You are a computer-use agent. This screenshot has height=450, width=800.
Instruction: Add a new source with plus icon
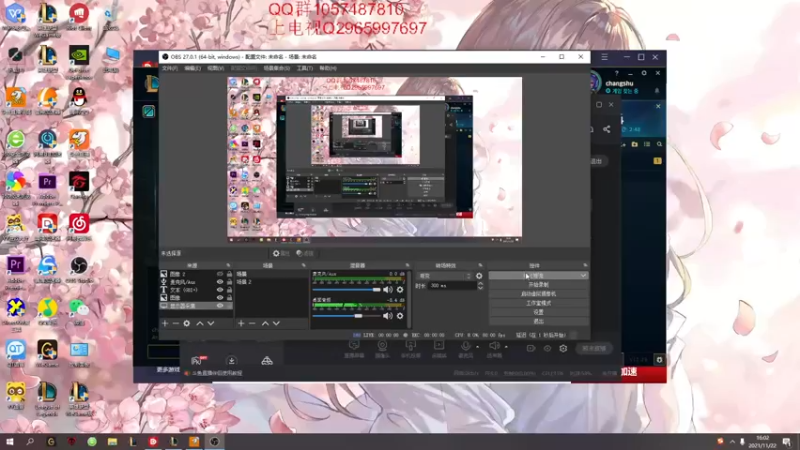tap(165, 323)
